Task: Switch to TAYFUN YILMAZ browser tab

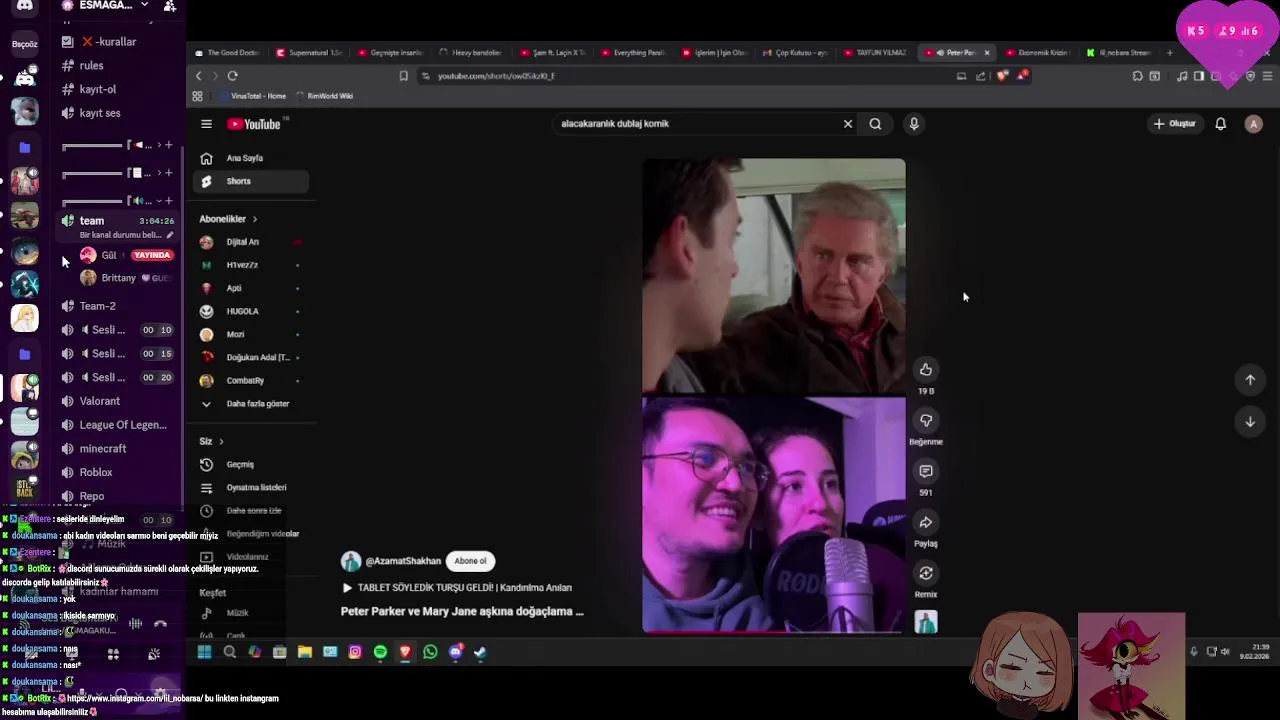Action: 875,53
